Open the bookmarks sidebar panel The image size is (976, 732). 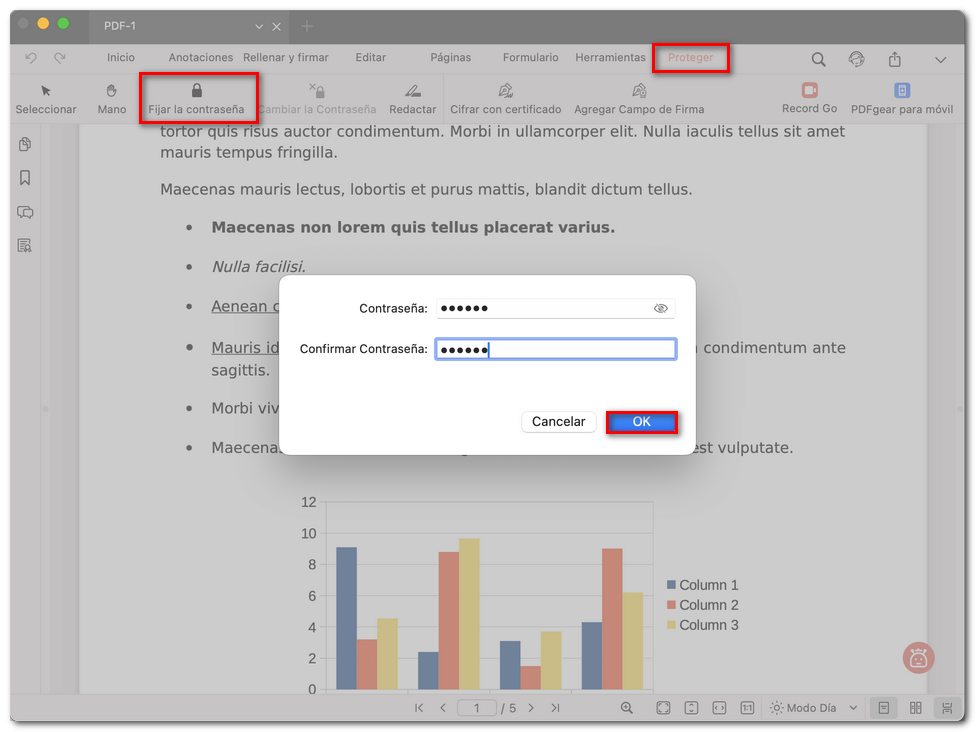click(24, 178)
